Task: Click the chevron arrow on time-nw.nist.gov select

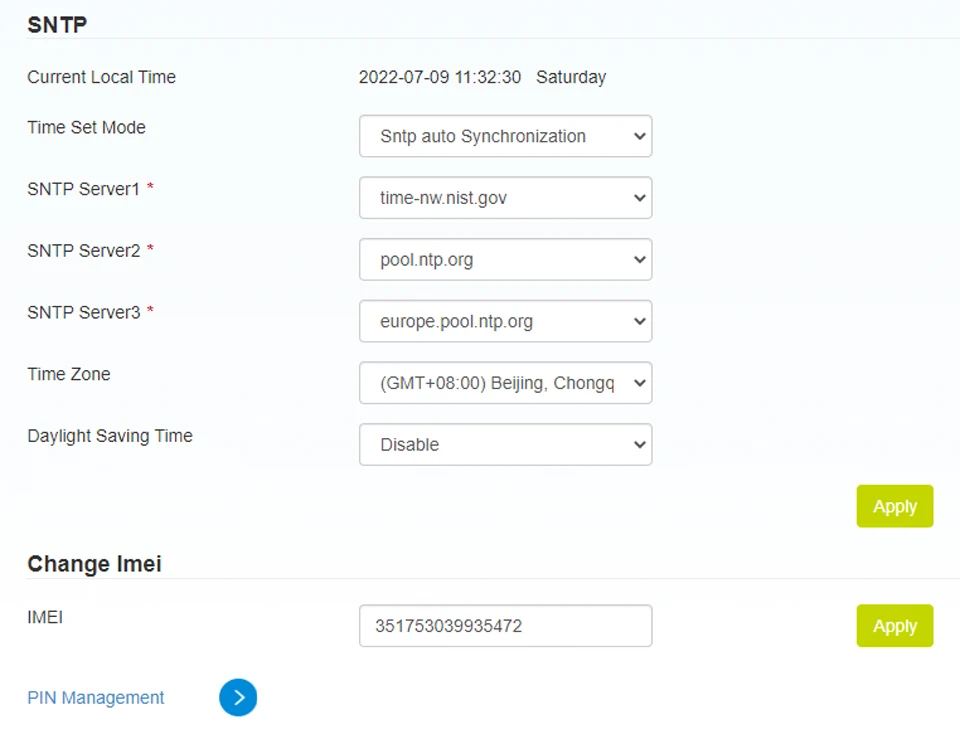Action: tap(640, 198)
